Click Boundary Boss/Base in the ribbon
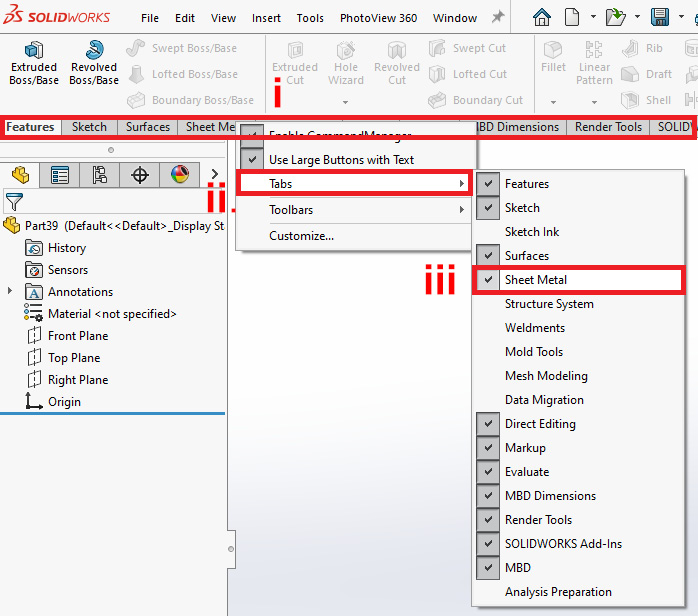 click(x=191, y=100)
